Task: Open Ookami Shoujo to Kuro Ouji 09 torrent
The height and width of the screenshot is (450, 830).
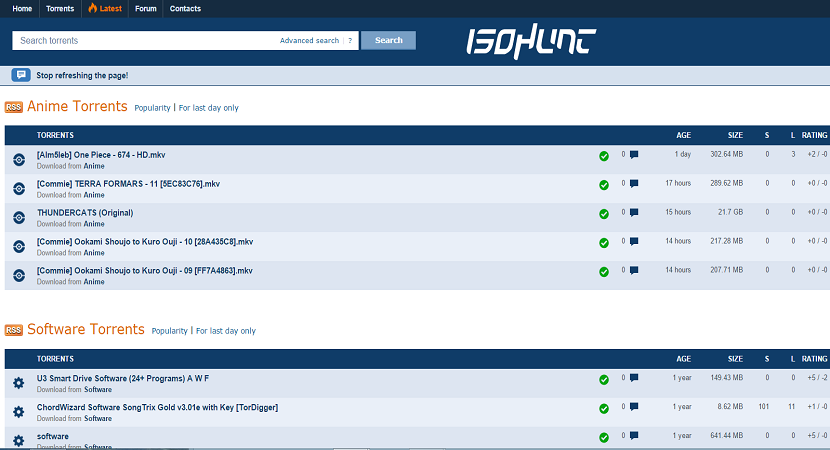Action: (x=145, y=271)
